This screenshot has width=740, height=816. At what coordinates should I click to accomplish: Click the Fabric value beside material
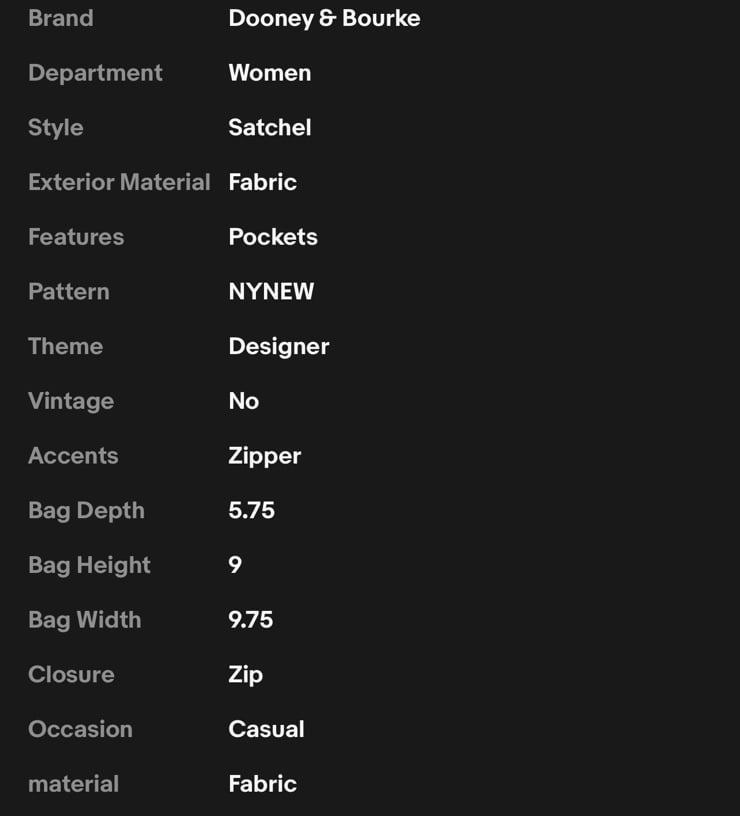[x=262, y=784]
